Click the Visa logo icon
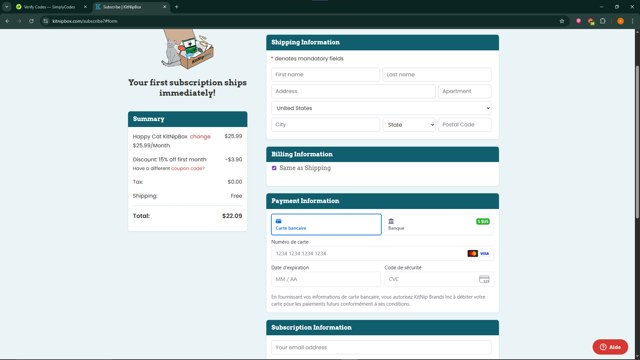Image resolution: width=640 pixels, height=360 pixels. point(484,253)
